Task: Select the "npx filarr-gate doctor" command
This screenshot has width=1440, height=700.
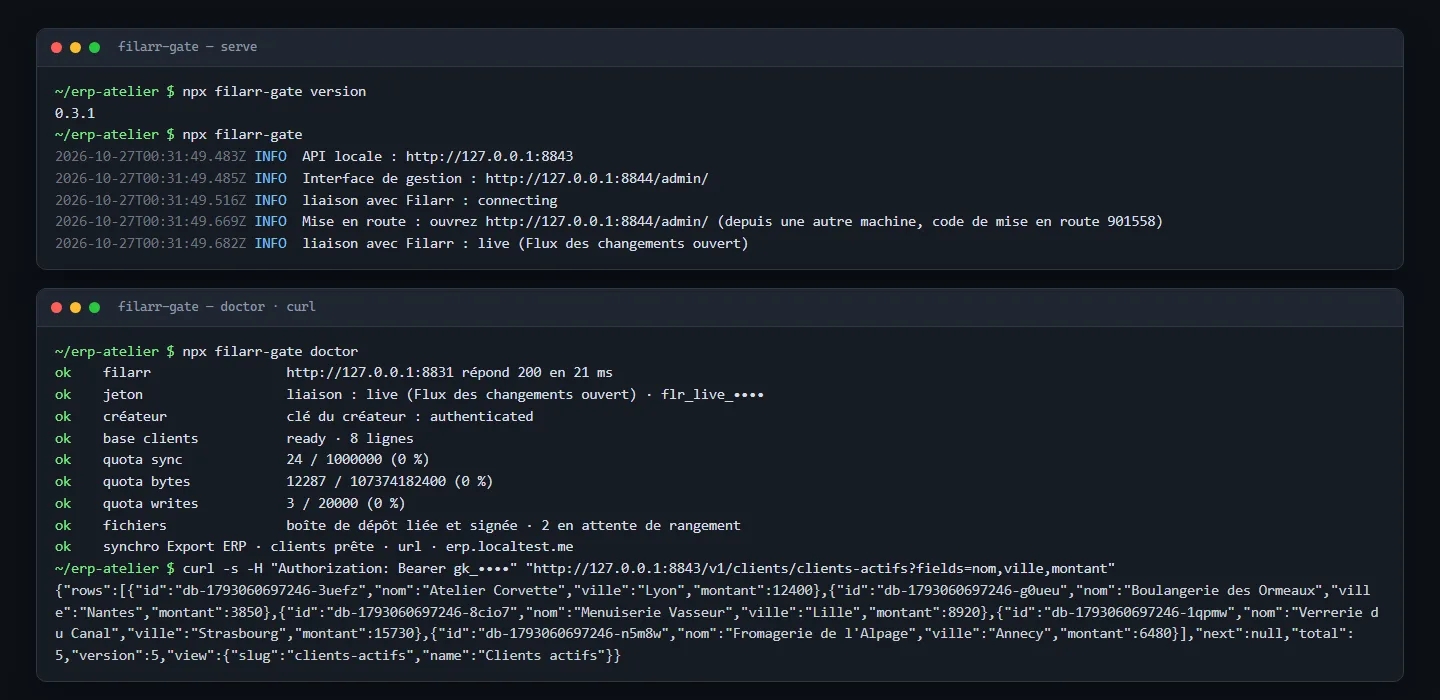Action: (270, 351)
